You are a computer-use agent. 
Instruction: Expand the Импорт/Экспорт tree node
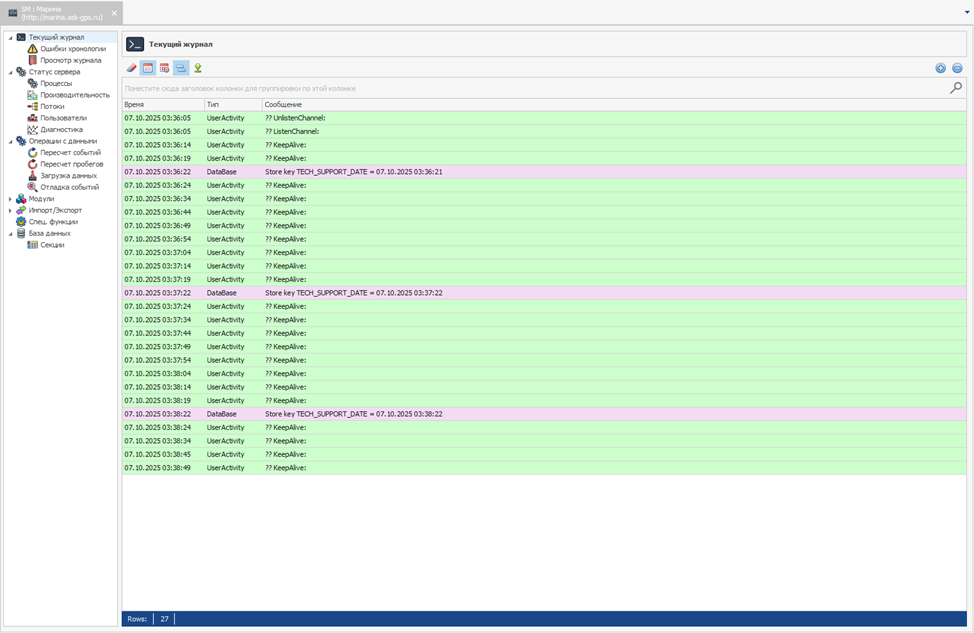tap(10, 210)
